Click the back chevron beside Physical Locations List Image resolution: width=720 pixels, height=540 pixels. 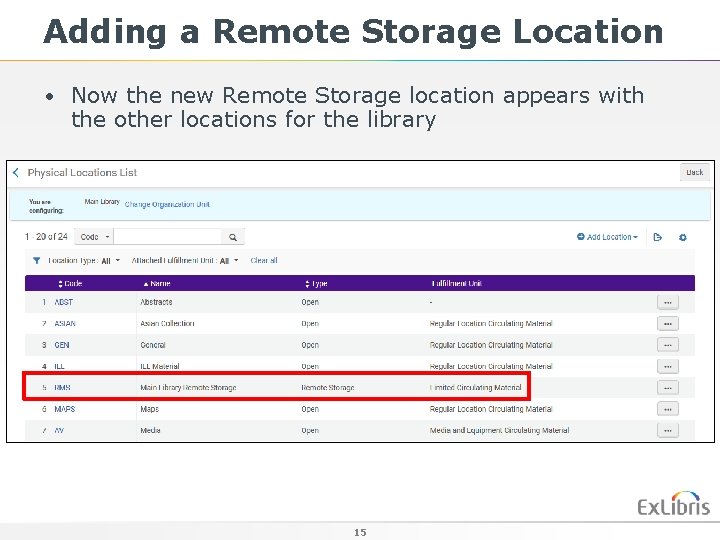(16, 173)
